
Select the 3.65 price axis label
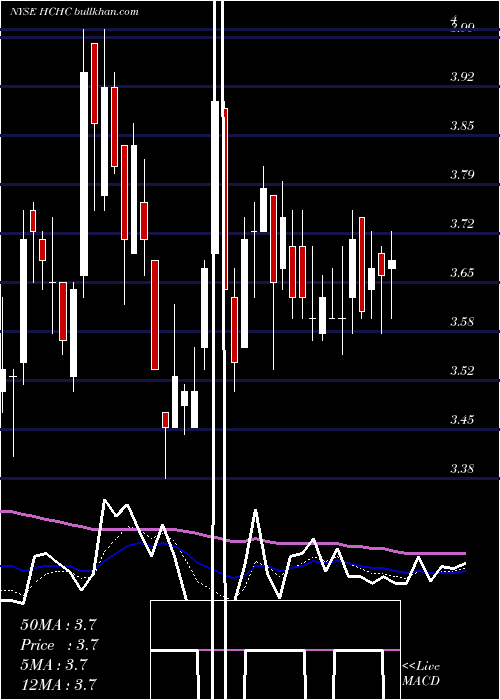pyautogui.click(x=462, y=272)
